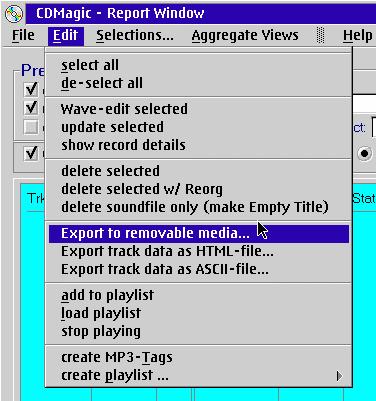Click 'show record details' entry
The width and height of the screenshot is (376, 401).
tap(198, 145)
